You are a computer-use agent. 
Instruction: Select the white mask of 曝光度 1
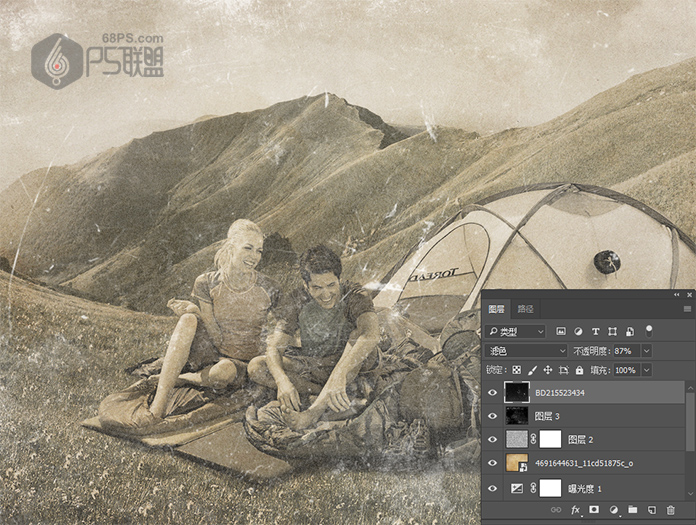pos(550,488)
